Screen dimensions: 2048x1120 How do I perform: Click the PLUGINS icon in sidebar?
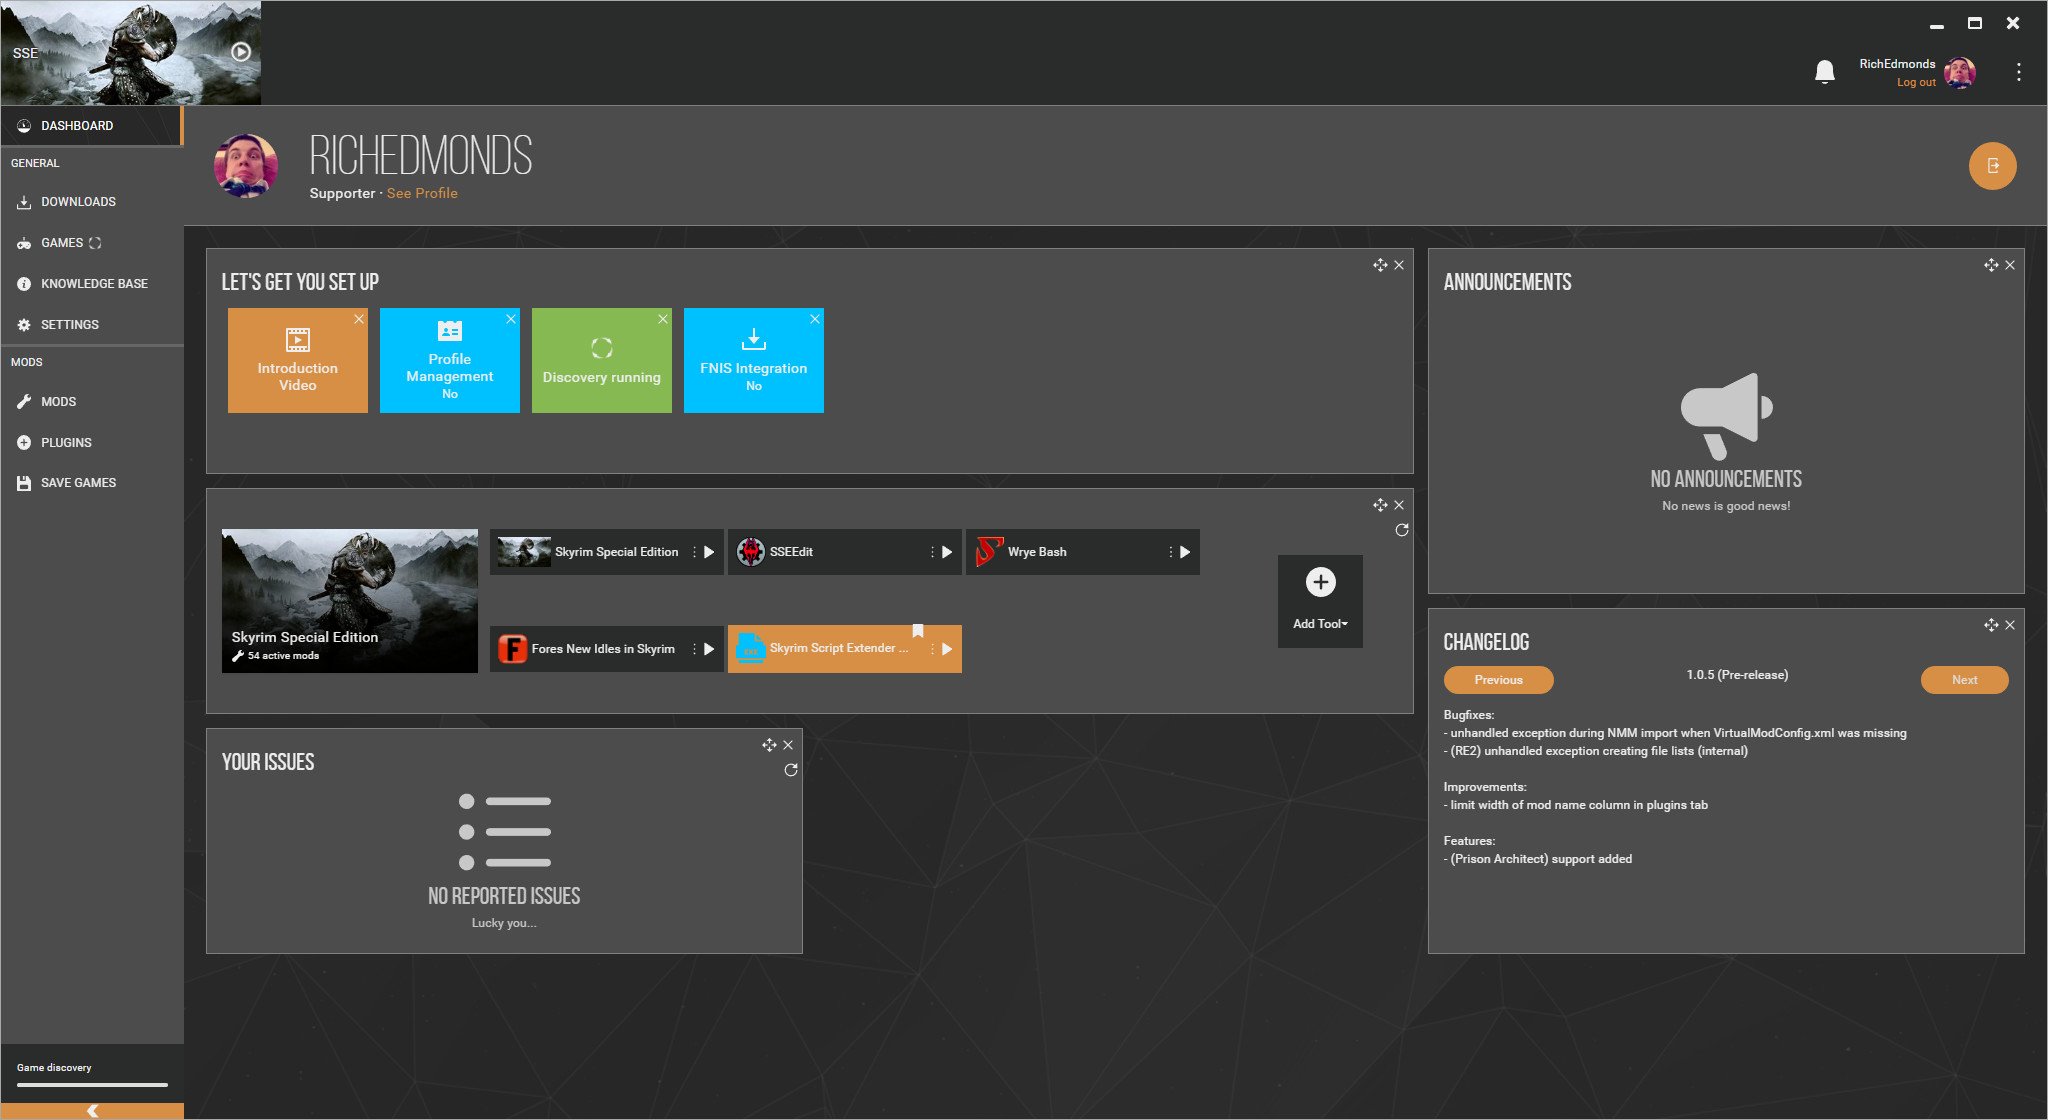[x=25, y=441]
